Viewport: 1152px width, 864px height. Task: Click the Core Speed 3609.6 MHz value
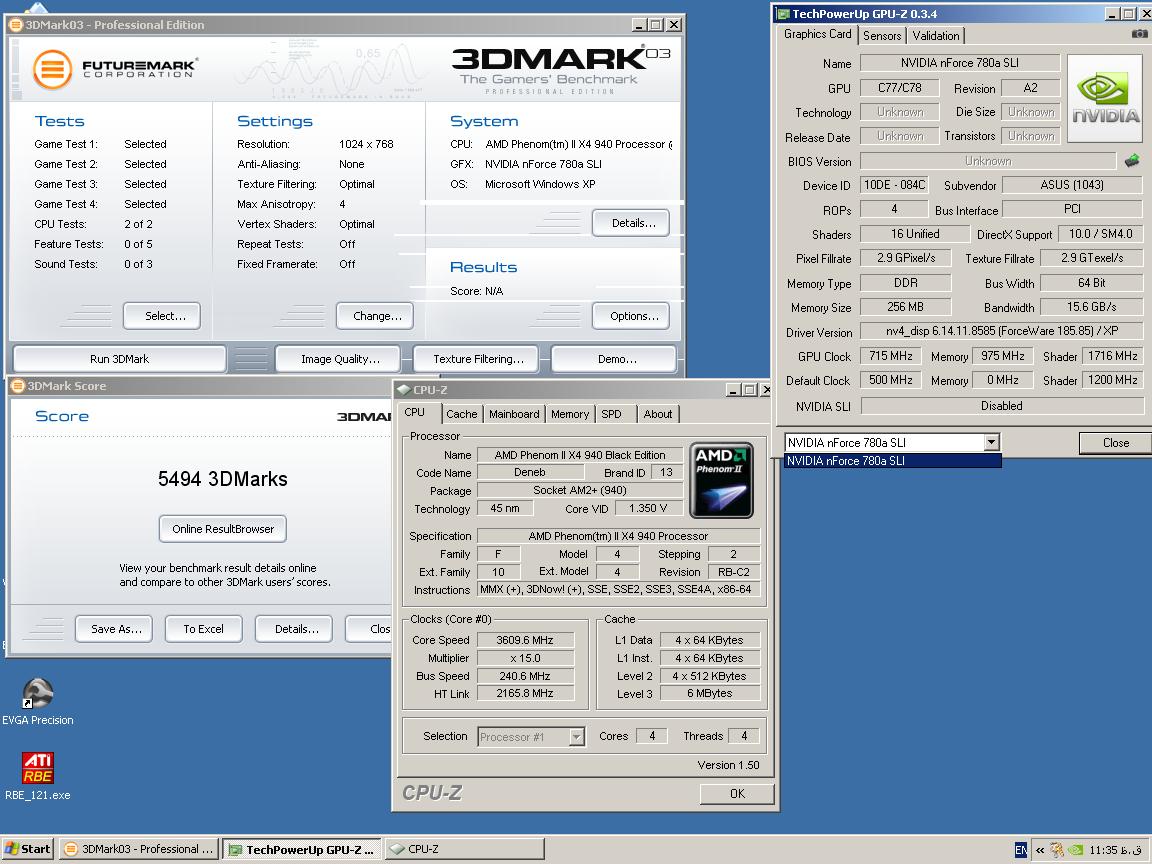coord(525,640)
